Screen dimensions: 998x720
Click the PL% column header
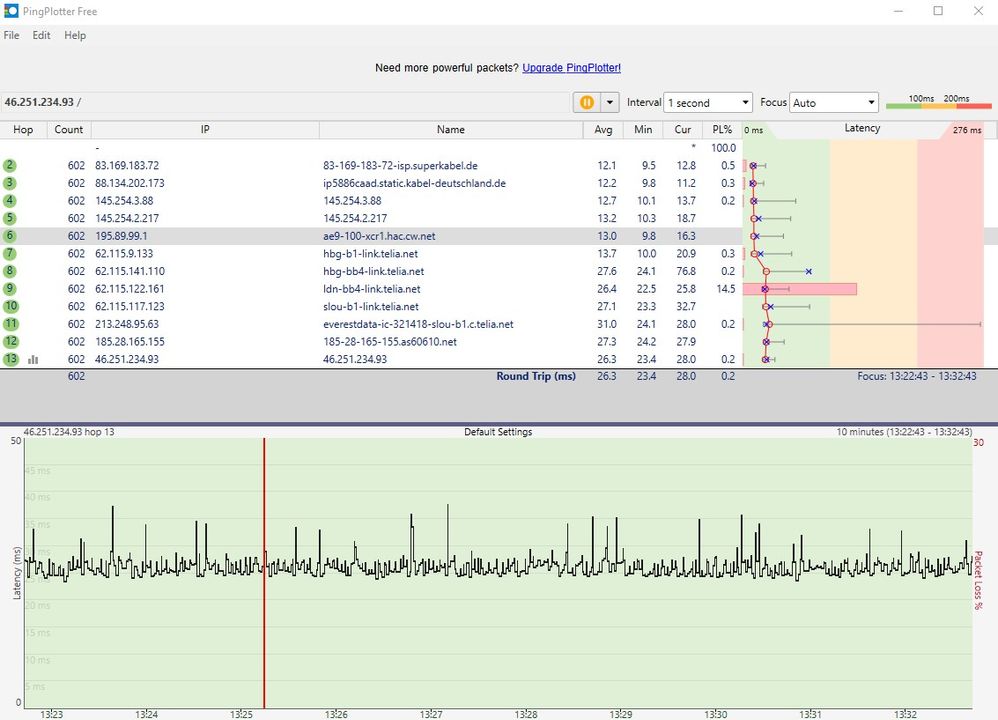pyautogui.click(x=722, y=129)
